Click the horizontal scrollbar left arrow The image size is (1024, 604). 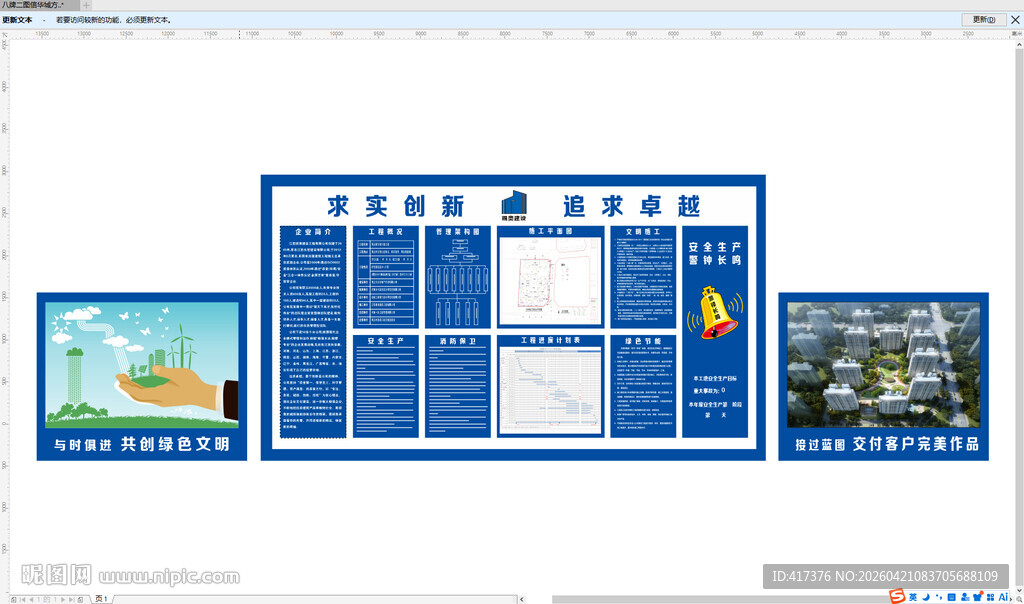521,599
